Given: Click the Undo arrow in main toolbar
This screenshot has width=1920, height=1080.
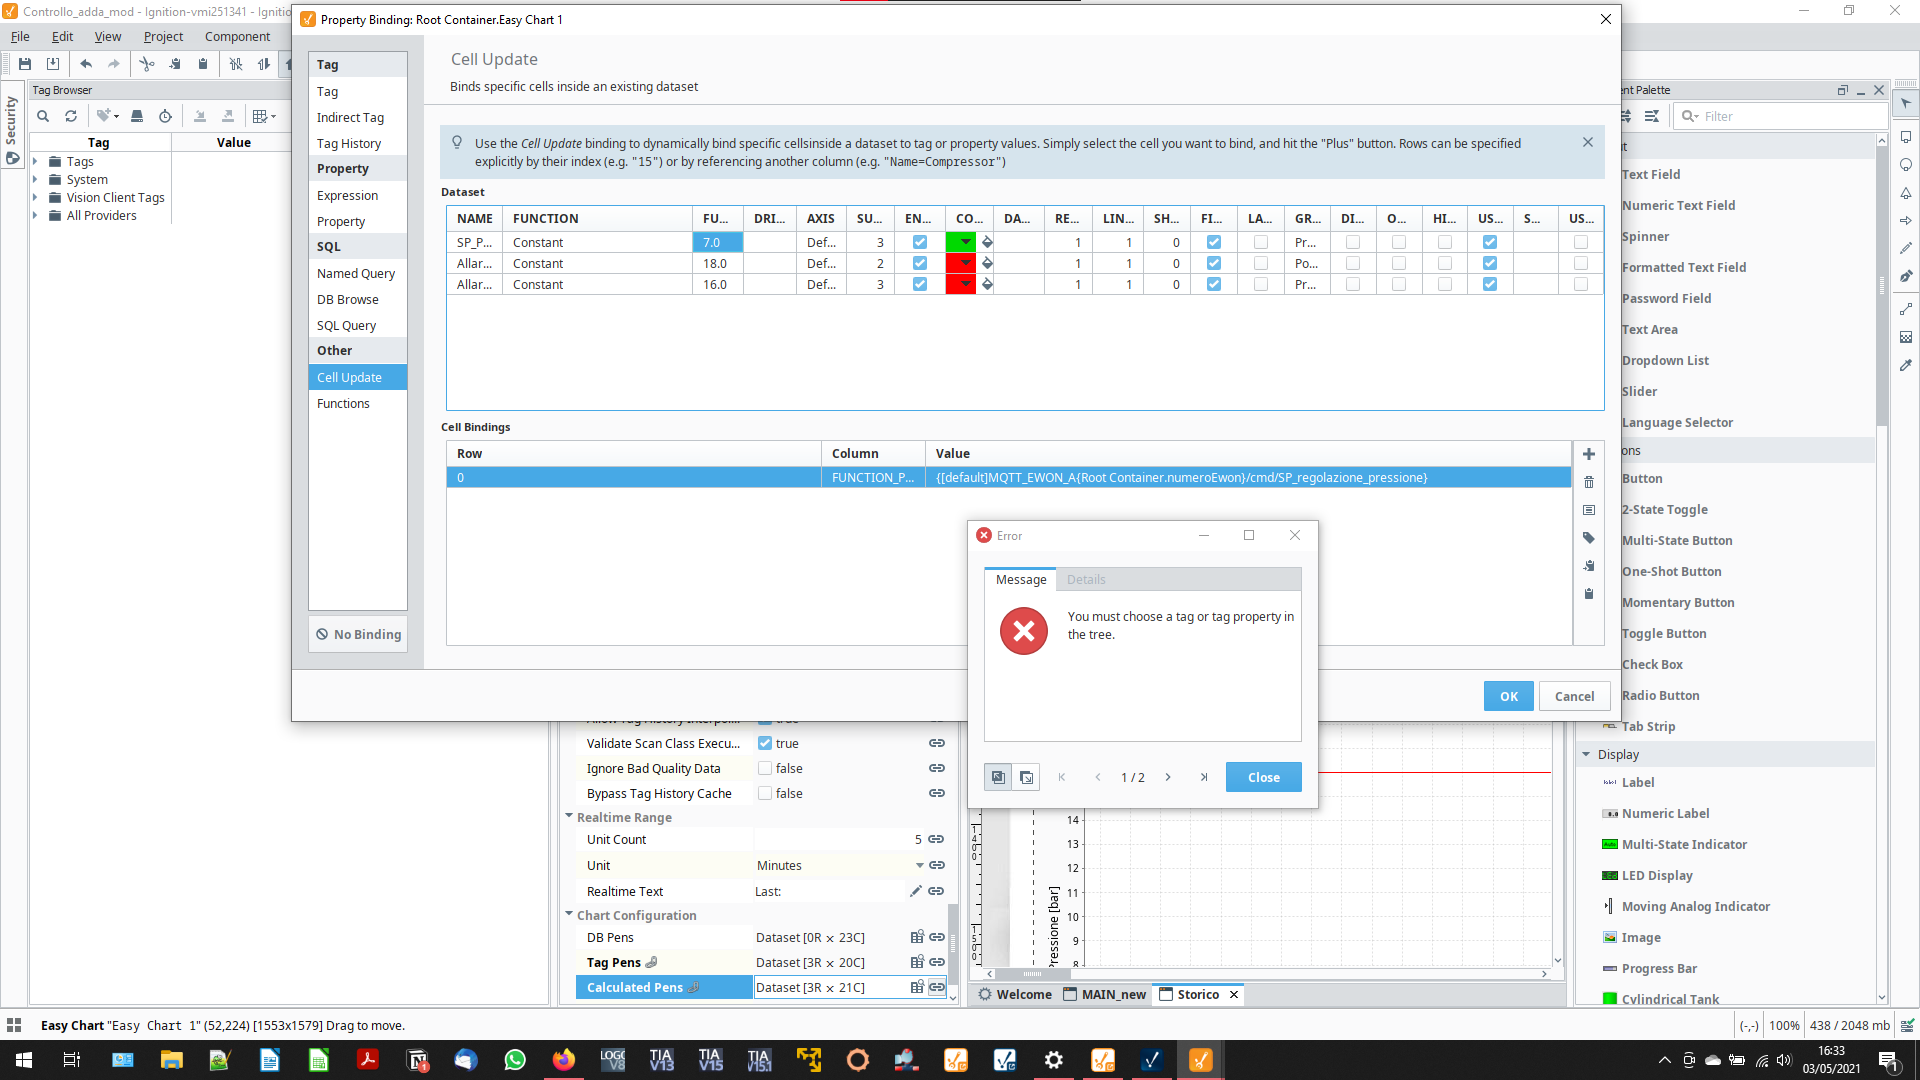Looking at the screenshot, I should [86, 64].
